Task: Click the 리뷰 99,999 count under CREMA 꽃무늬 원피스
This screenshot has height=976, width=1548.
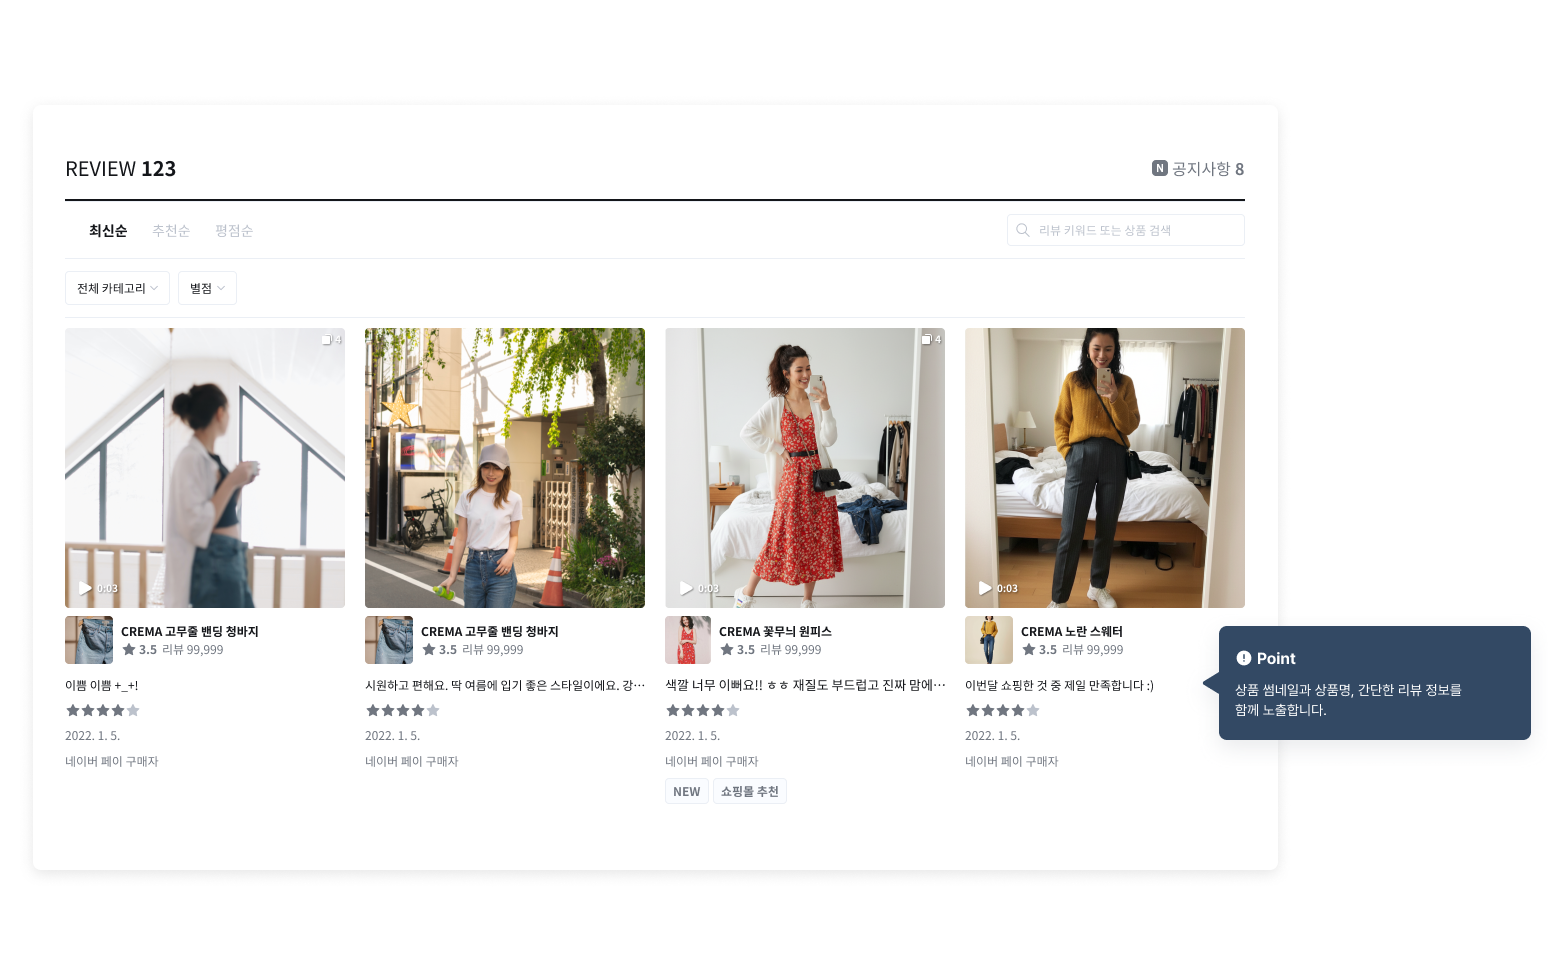Action: pyautogui.click(x=791, y=650)
